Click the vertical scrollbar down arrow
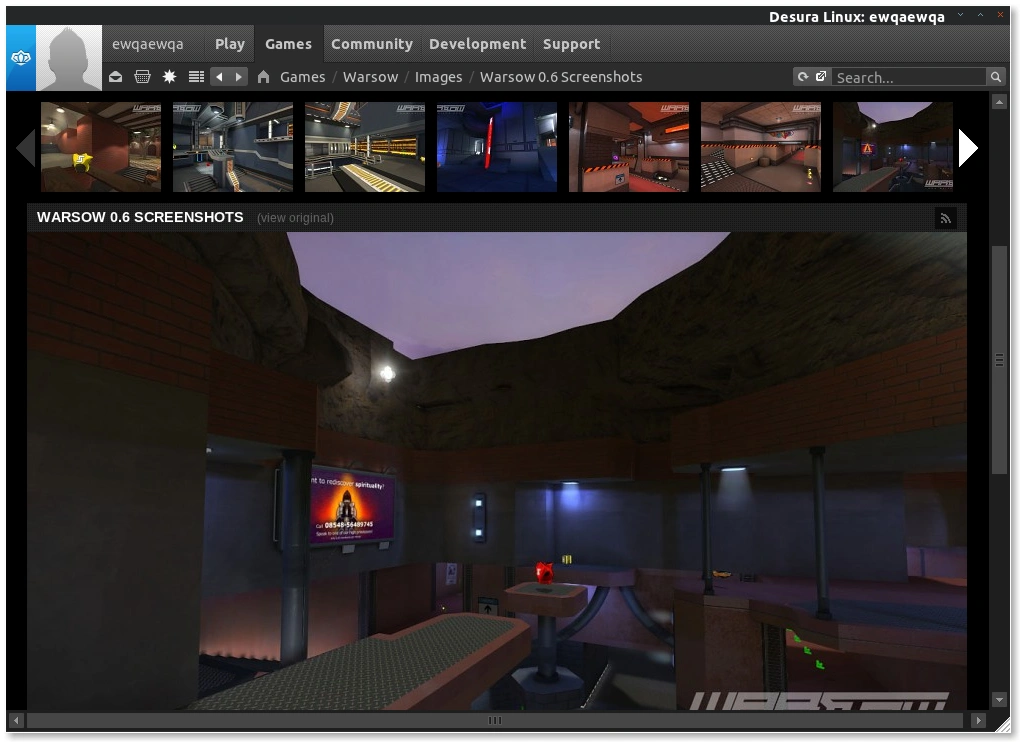The width and height of the screenshot is (1020, 742). tap(999, 700)
